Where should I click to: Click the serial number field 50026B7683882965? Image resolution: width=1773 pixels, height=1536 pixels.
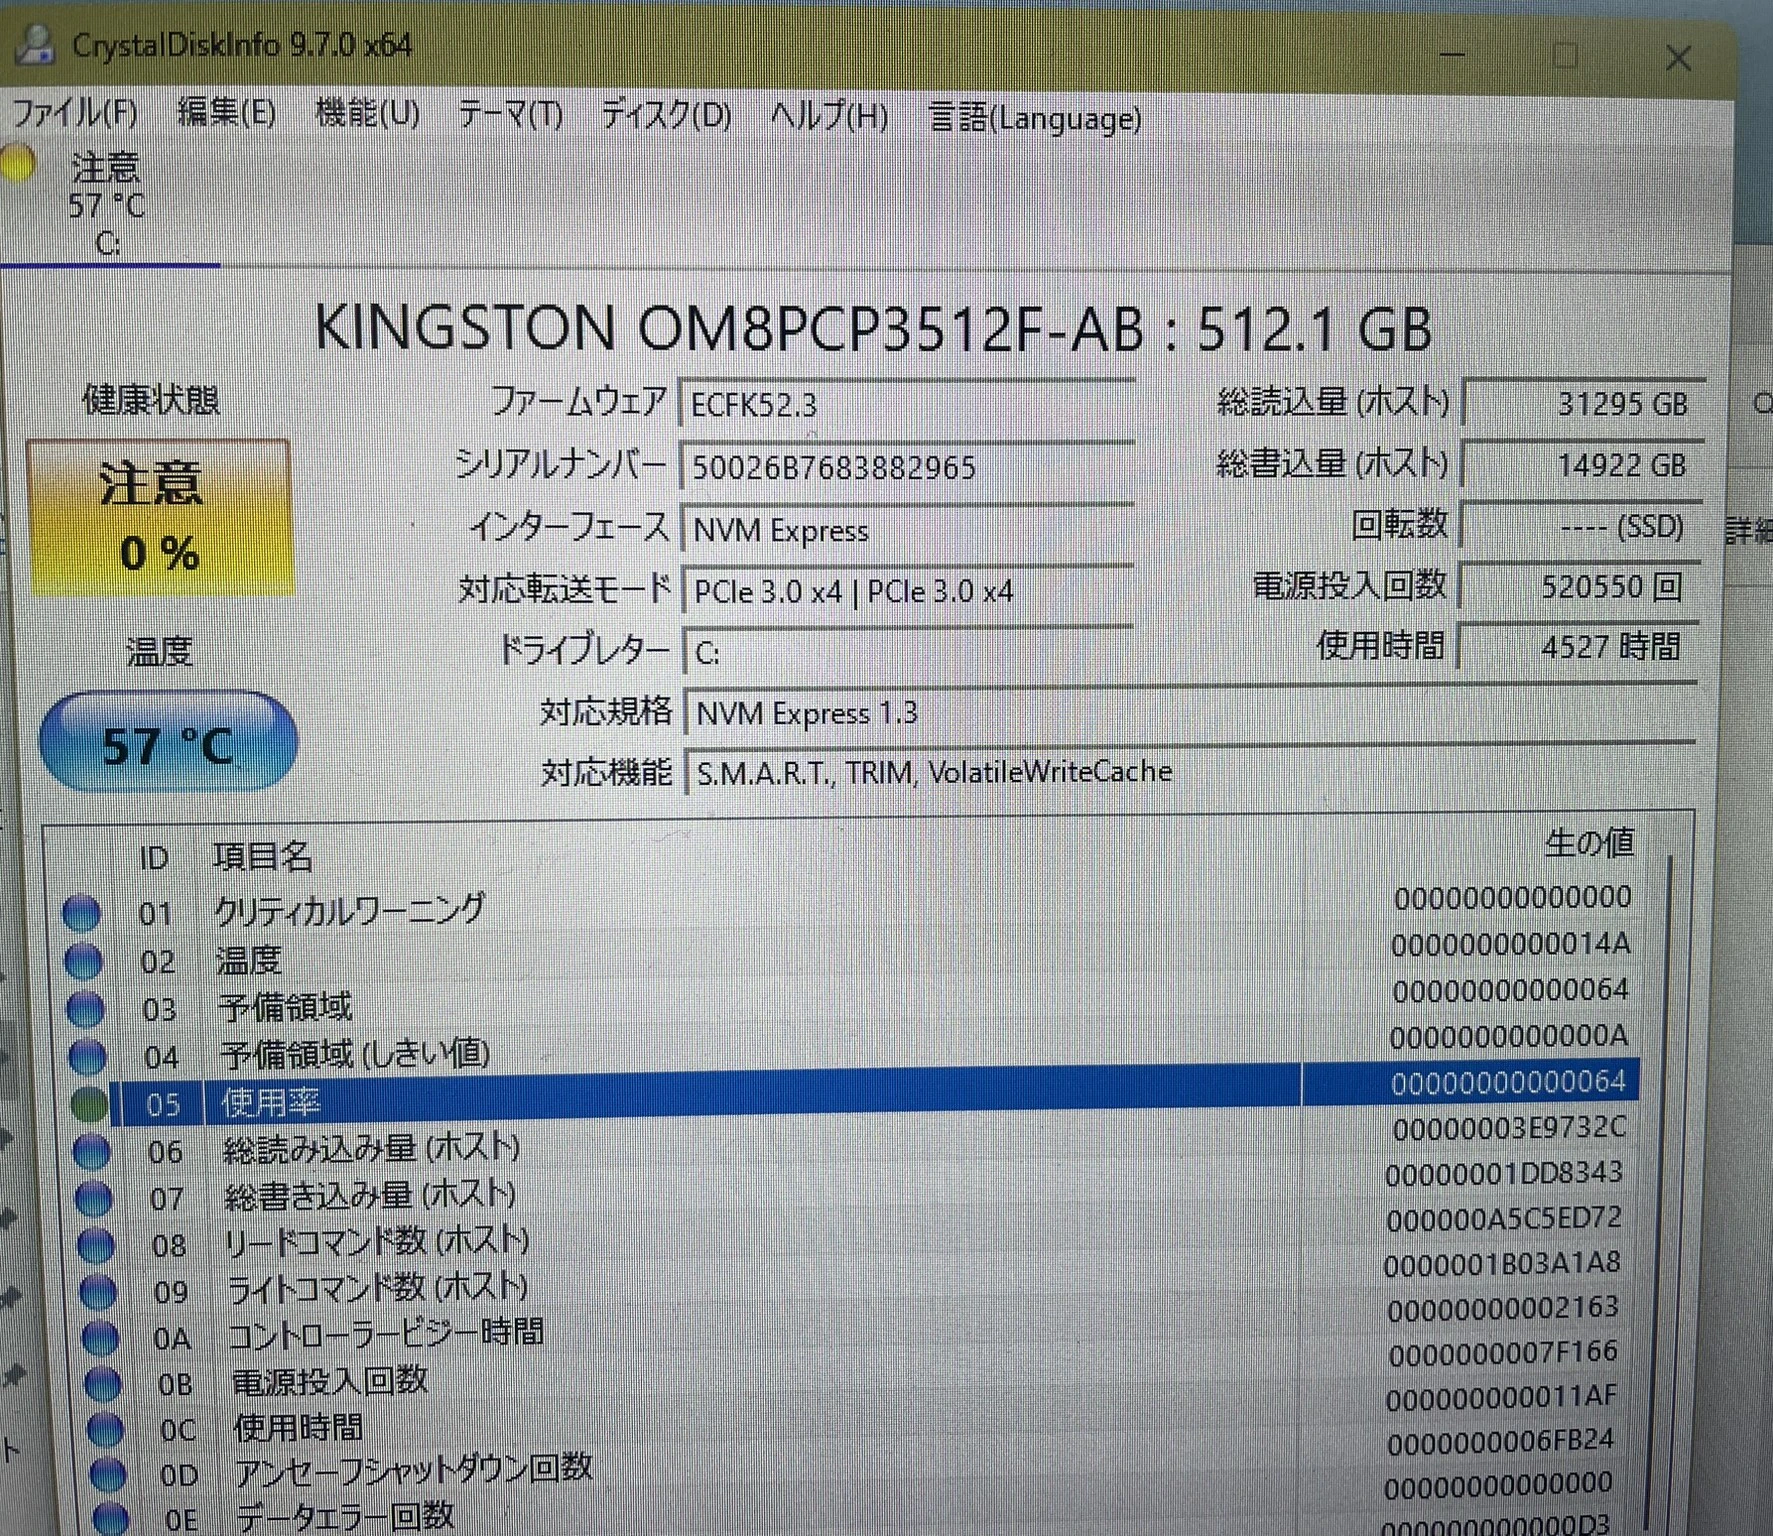click(x=906, y=467)
